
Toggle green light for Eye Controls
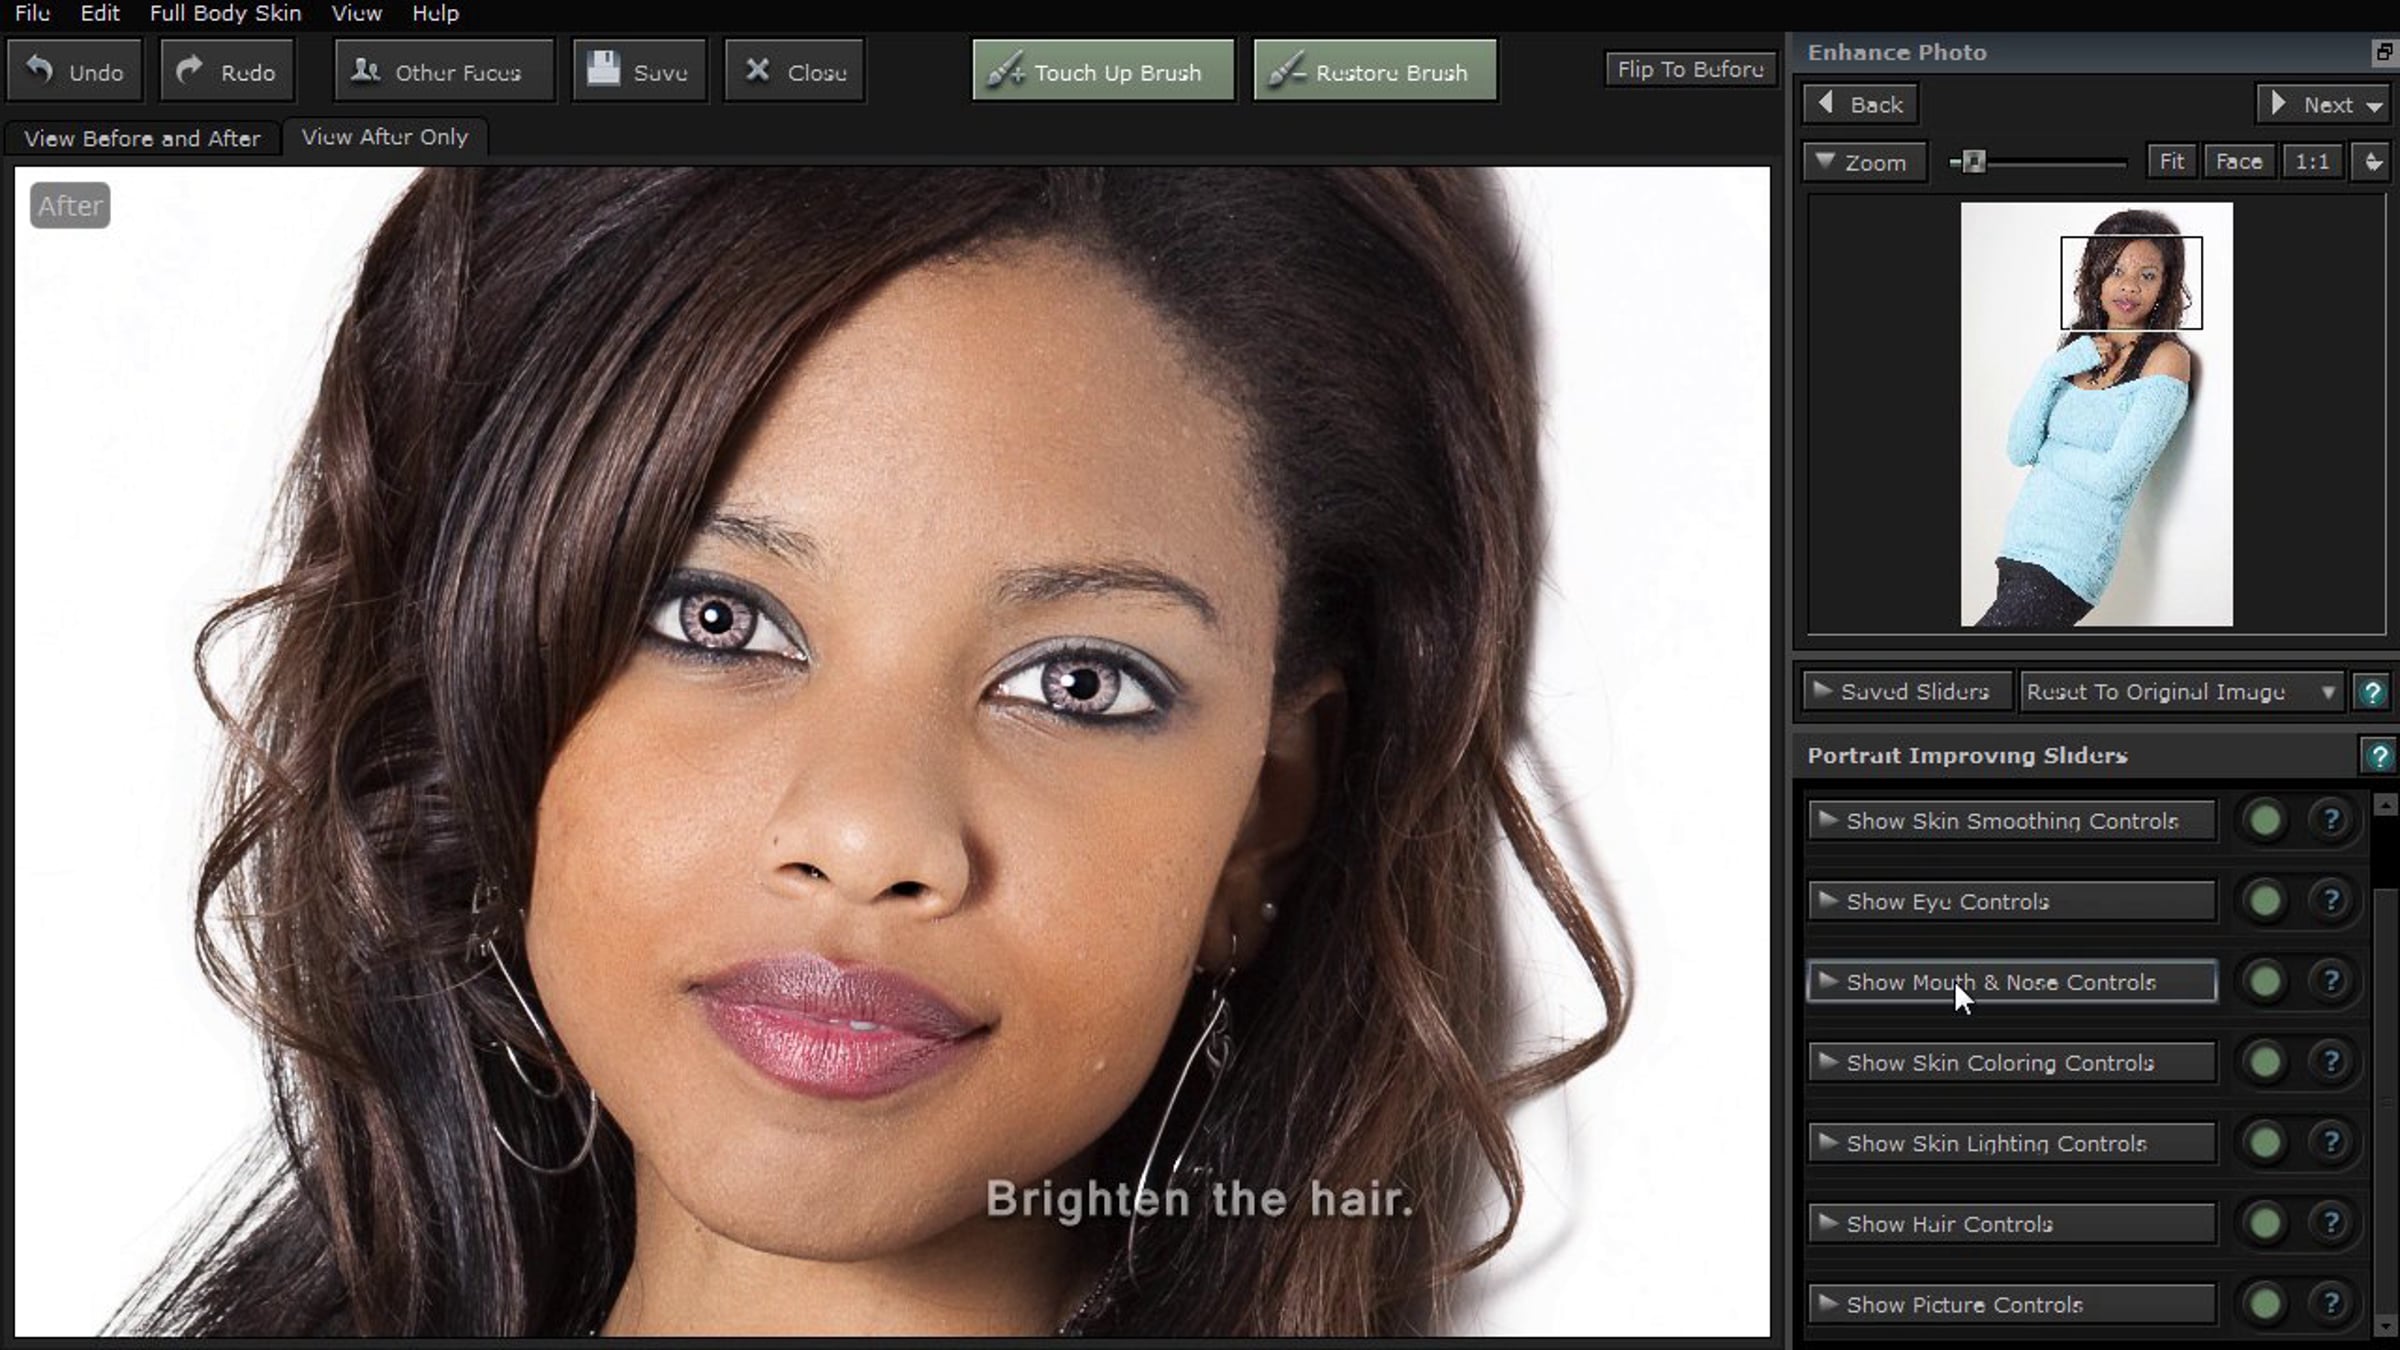coord(2265,901)
